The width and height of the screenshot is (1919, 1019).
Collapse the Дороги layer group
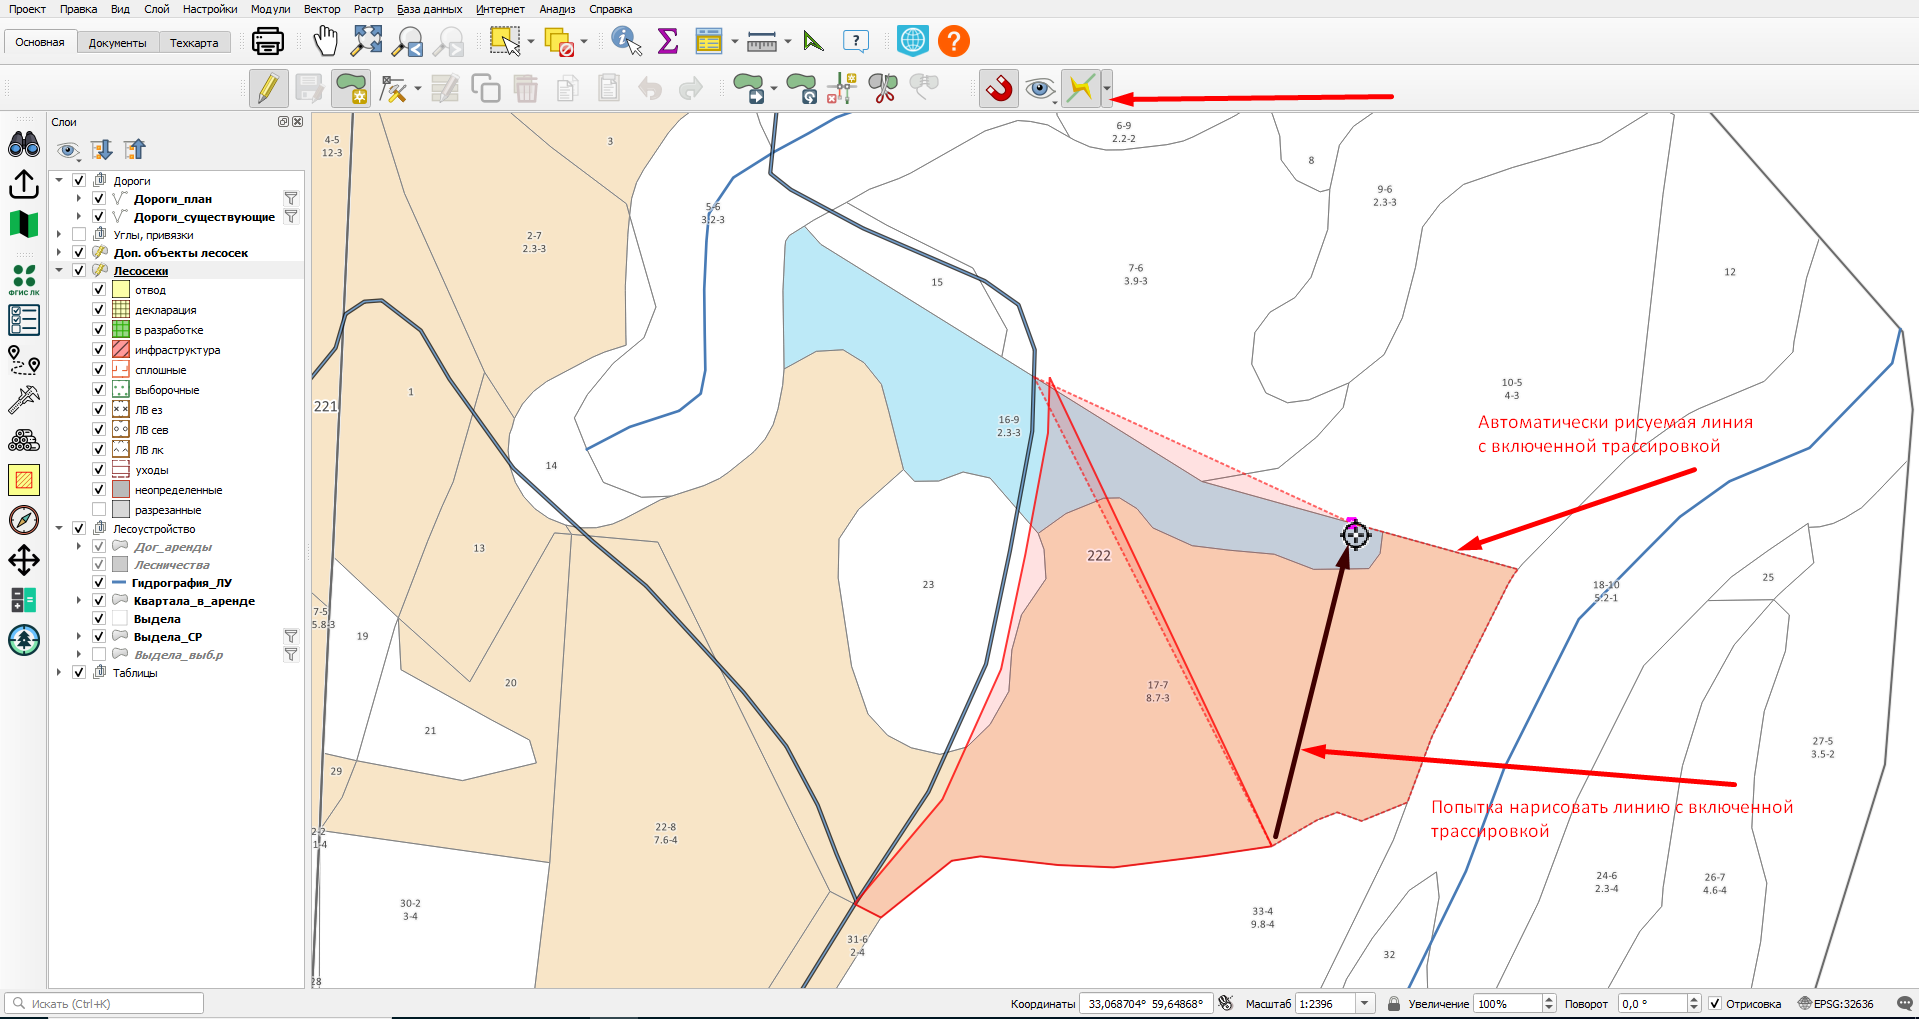coord(59,180)
